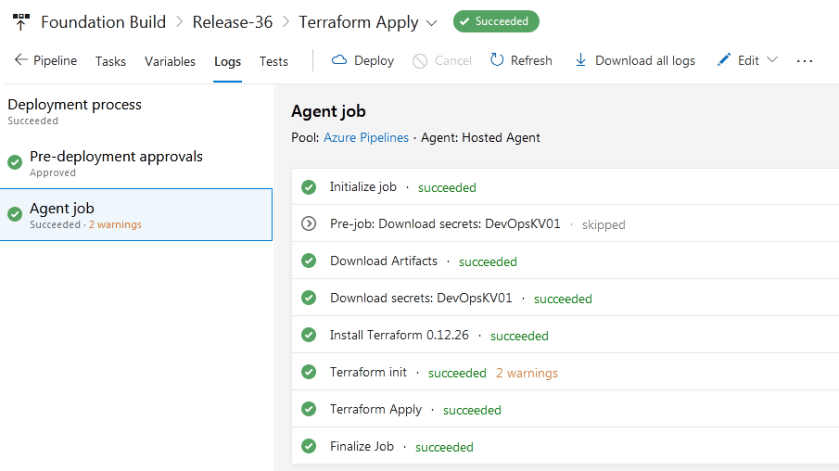Click the success icon next to Finalize Job
This screenshot has width=839, height=471.
coord(309,446)
